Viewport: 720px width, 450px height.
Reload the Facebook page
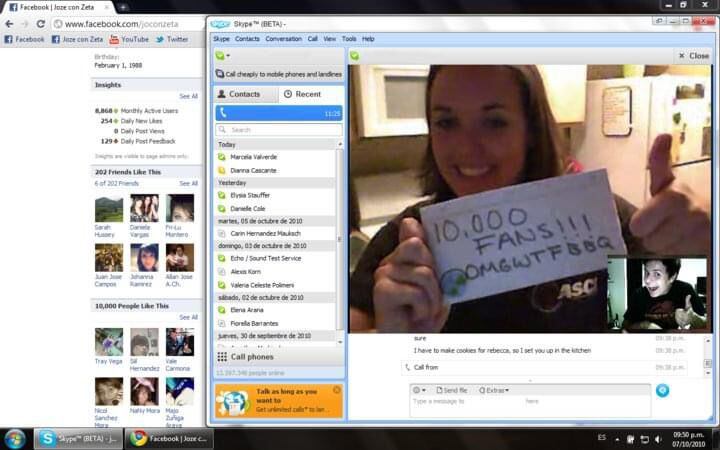coord(40,23)
